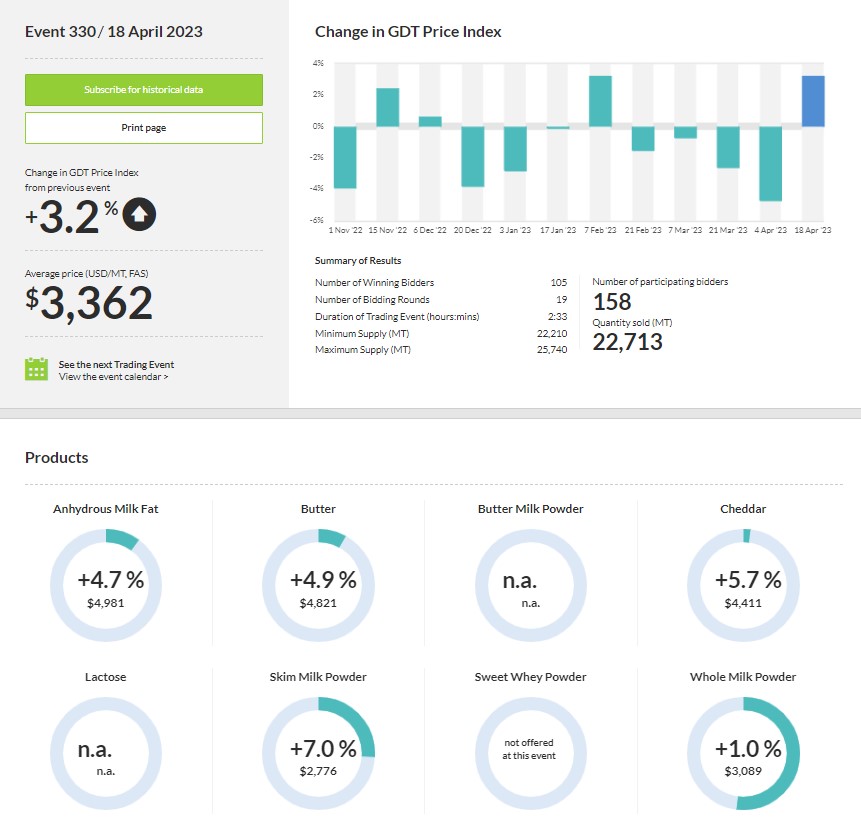Click the $2,776 price under Skim Milk Powder
Image resolution: width=861 pixels, height=832 pixels.
[x=318, y=772]
